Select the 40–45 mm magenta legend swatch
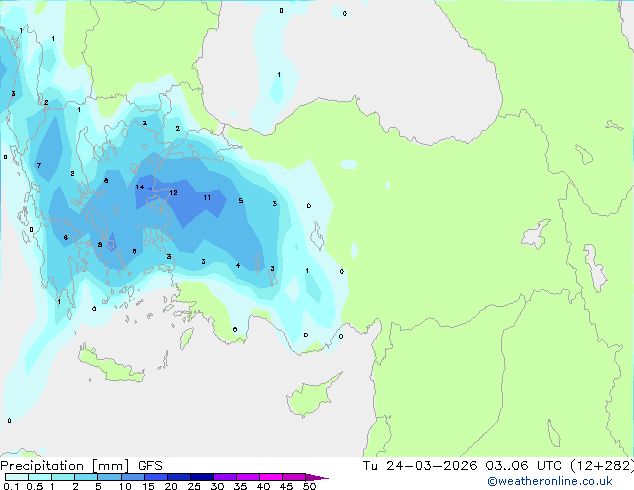The width and height of the screenshot is (634, 490). pos(271,477)
